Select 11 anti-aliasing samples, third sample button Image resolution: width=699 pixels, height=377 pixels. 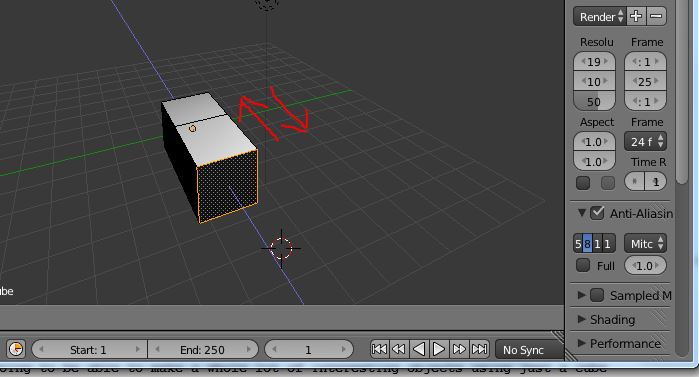point(597,244)
